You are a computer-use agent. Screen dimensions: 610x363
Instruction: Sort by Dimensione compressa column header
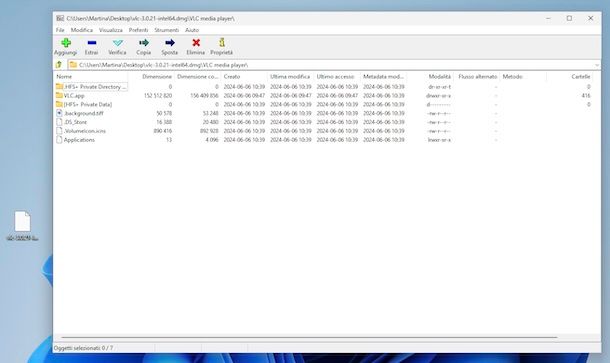click(198, 77)
